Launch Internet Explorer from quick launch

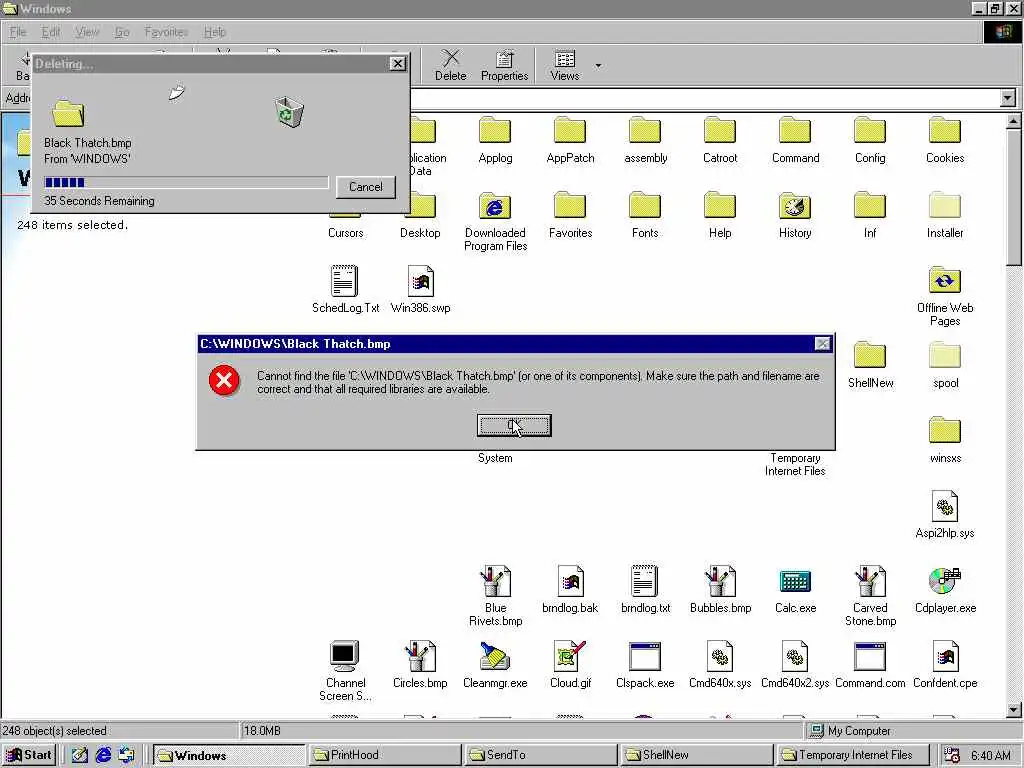point(103,755)
